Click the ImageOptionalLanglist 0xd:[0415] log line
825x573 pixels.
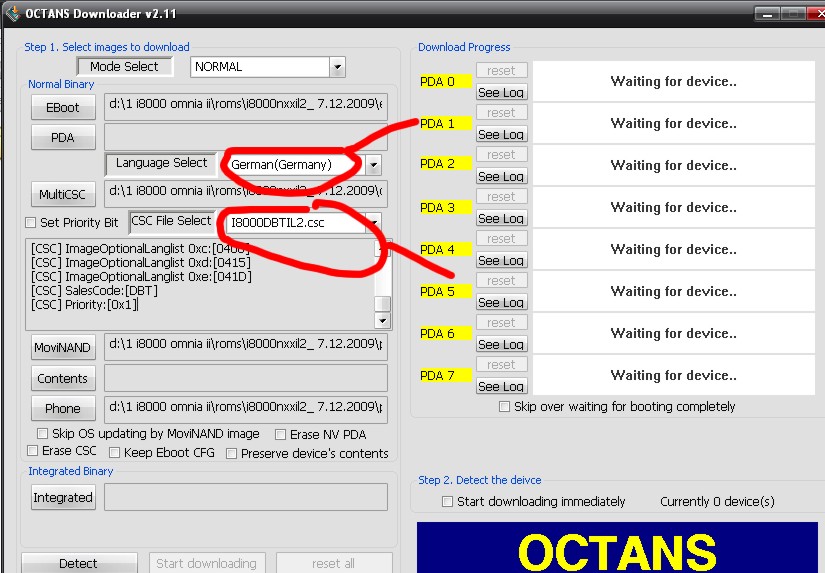141,263
